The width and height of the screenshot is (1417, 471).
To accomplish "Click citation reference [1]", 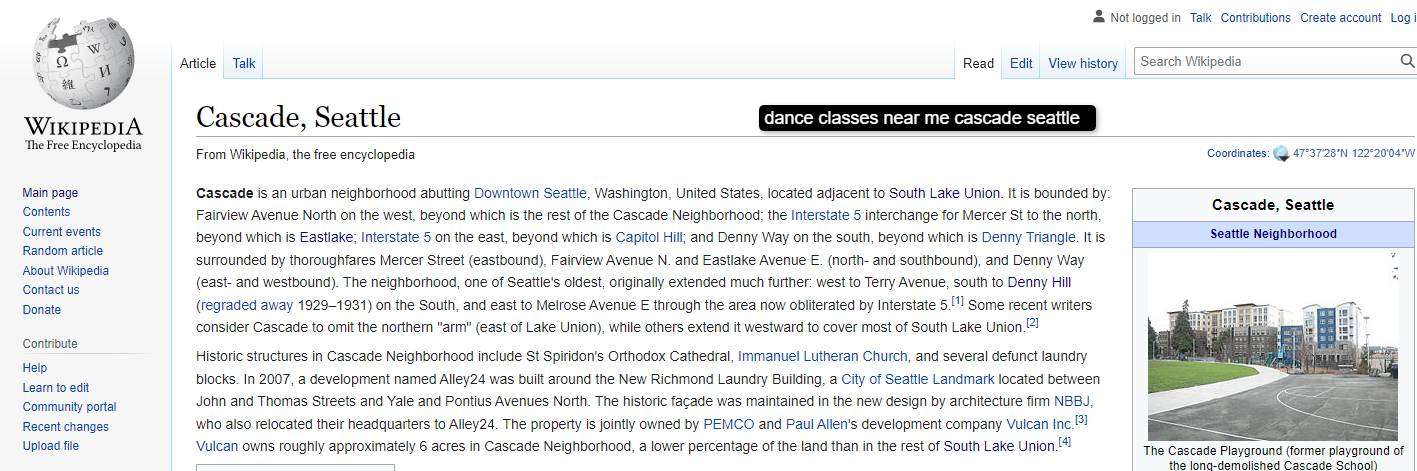I will pos(957,300).
